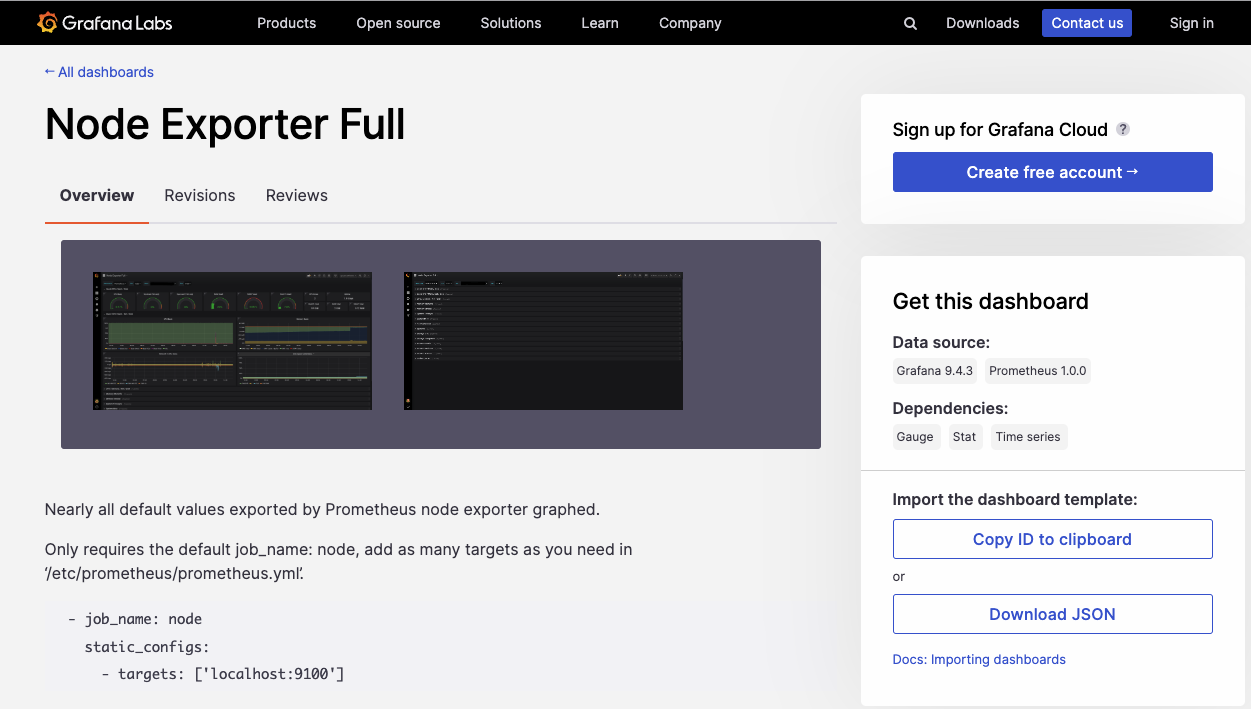Click the Gauge dependency tag
This screenshot has width=1251, height=709.
pyautogui.click(x=915, y=437)
